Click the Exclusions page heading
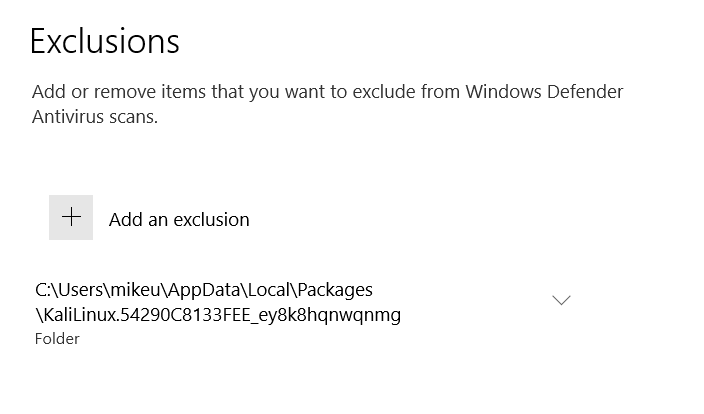This screenshot has width=704, height=414. pyautogui.click(x=105, y=41)
